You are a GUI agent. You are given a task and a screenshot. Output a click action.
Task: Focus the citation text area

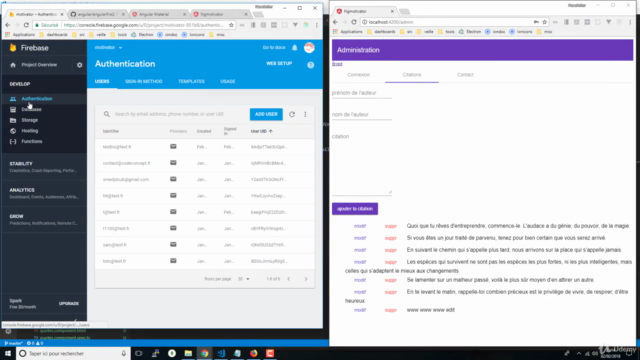point(362,163)
